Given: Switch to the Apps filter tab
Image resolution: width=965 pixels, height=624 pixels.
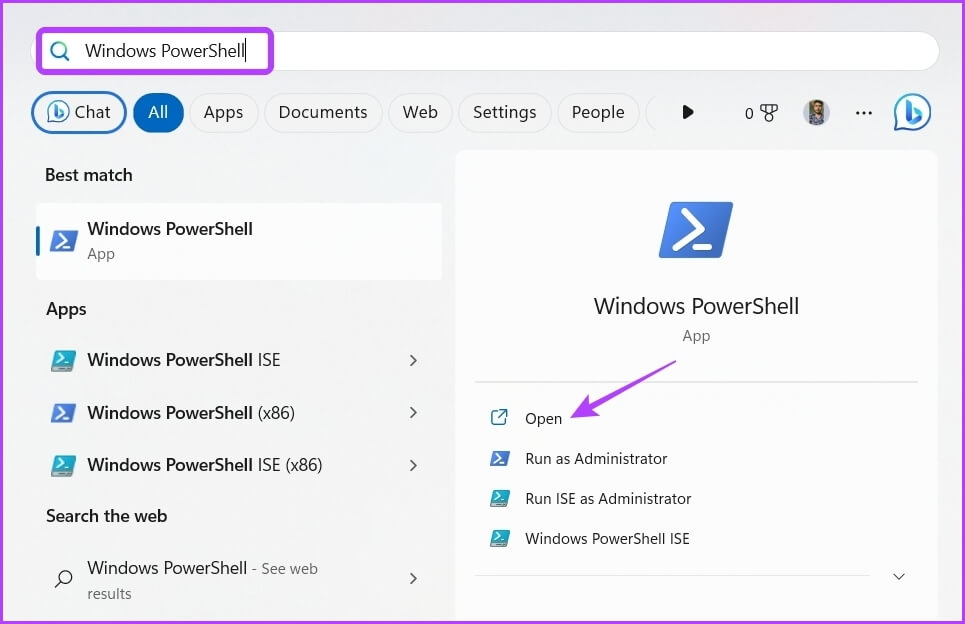Looking at the screenshot, I should pos(223,113).
